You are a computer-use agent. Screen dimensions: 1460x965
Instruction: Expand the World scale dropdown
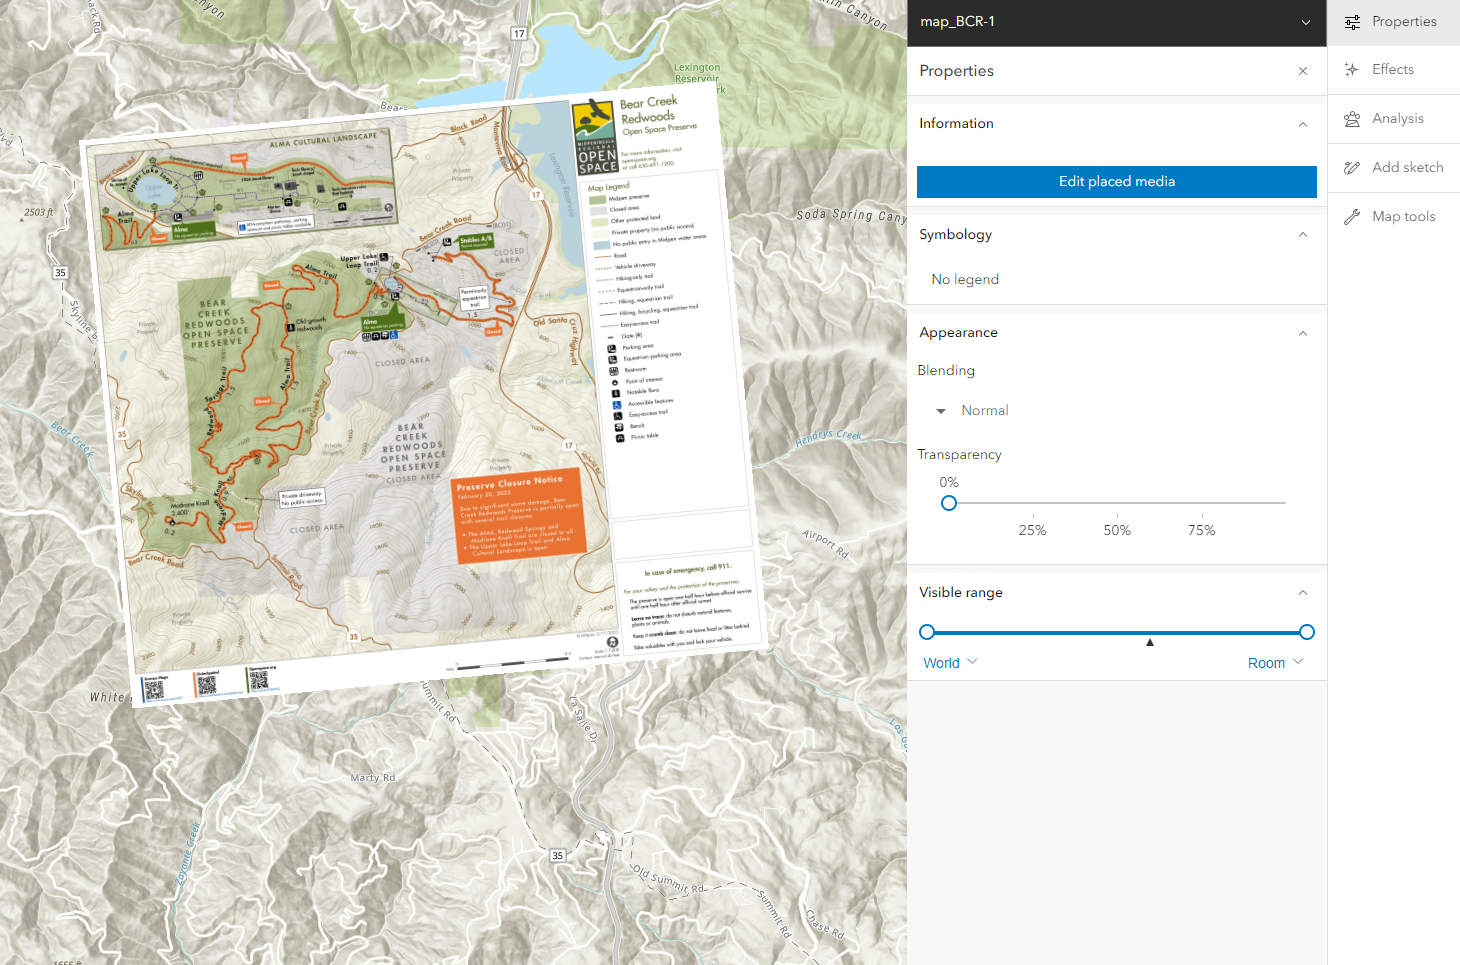tap(948, 662)
